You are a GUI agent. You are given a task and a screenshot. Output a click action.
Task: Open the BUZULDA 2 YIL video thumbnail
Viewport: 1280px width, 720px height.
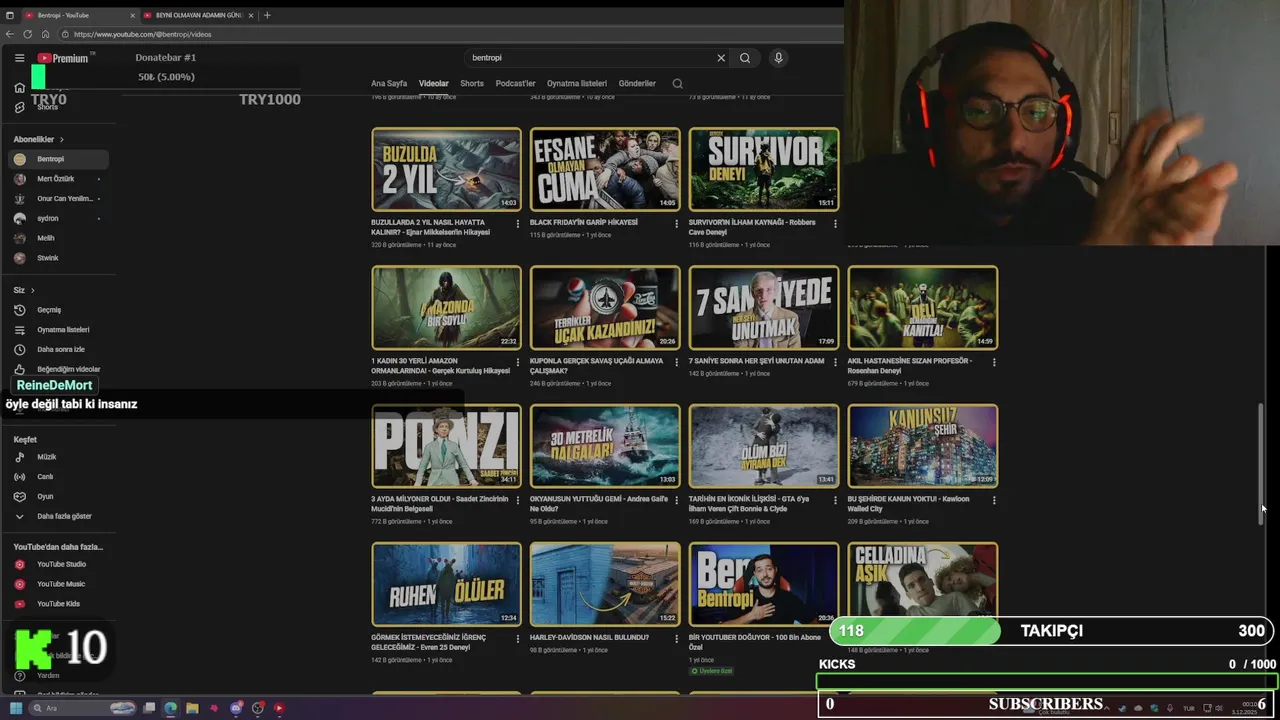click(x=446, y=169)
